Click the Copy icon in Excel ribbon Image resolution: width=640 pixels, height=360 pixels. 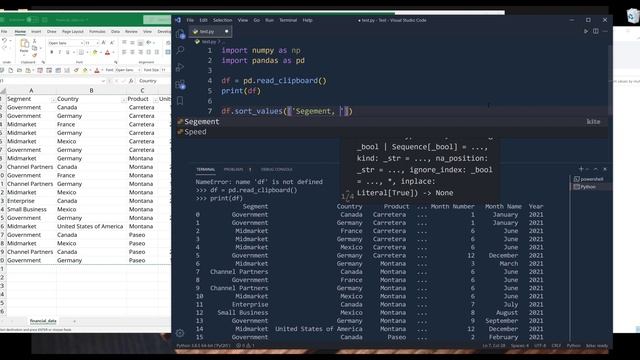(x=34, y=49)
